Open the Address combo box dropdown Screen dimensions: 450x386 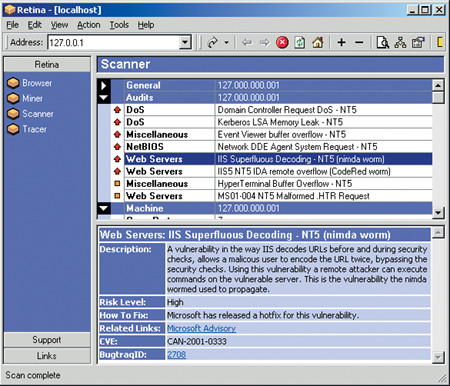click(185, 43)
